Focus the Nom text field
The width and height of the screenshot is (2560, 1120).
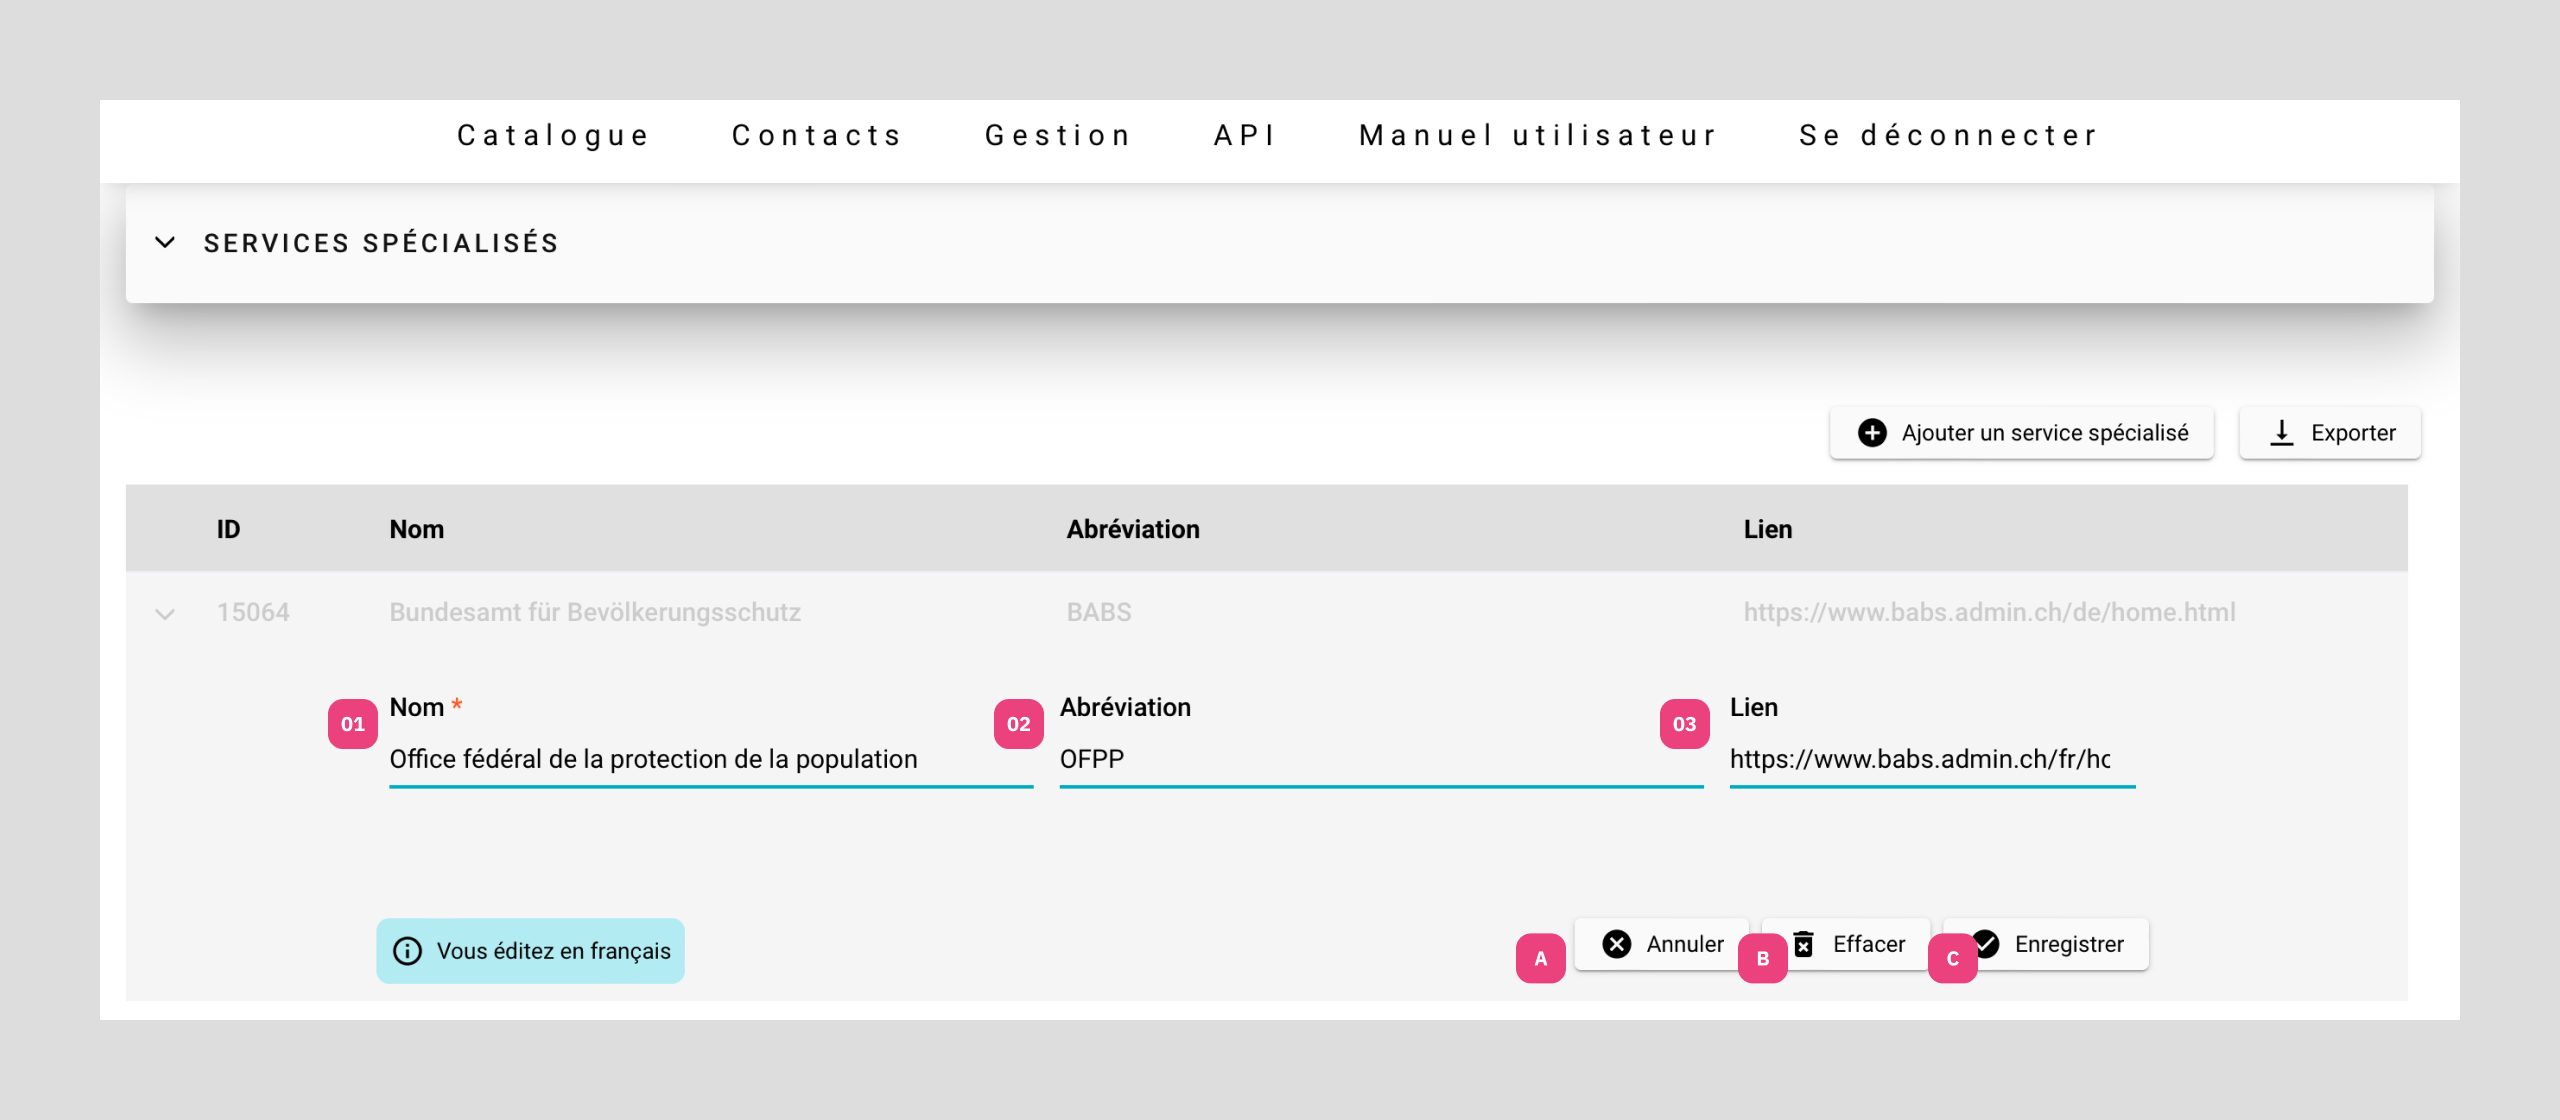tap(710, 760)
